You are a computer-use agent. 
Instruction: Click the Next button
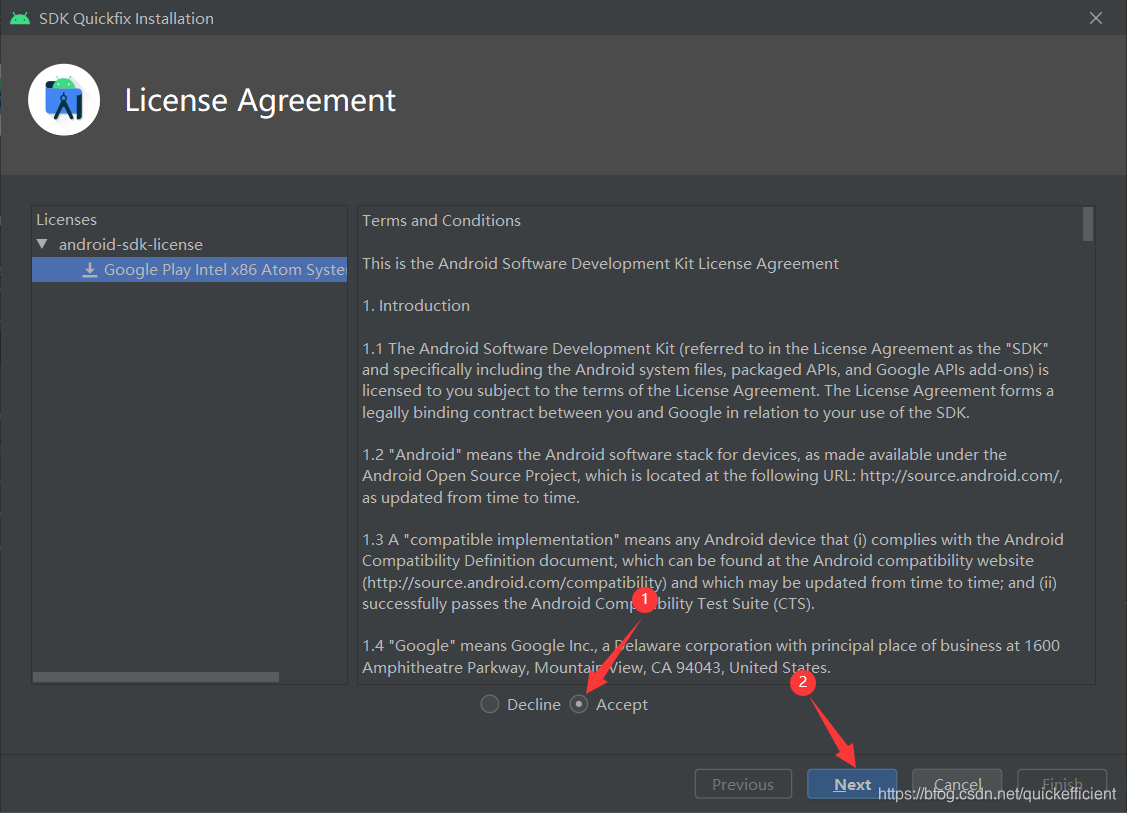click(852, 784)
